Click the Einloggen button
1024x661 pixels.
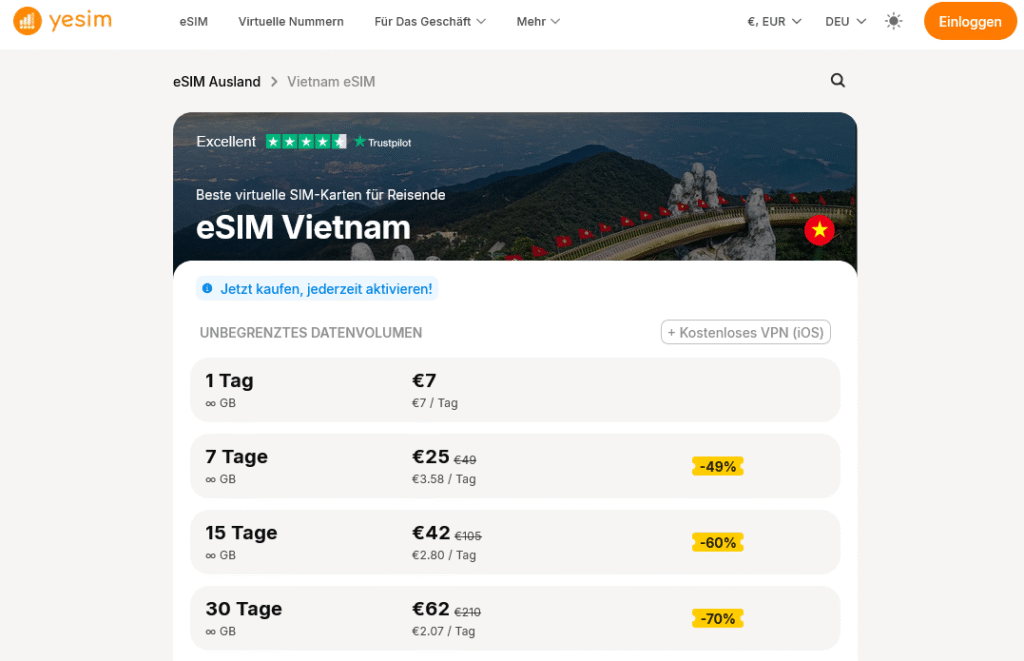coord(970,20)
